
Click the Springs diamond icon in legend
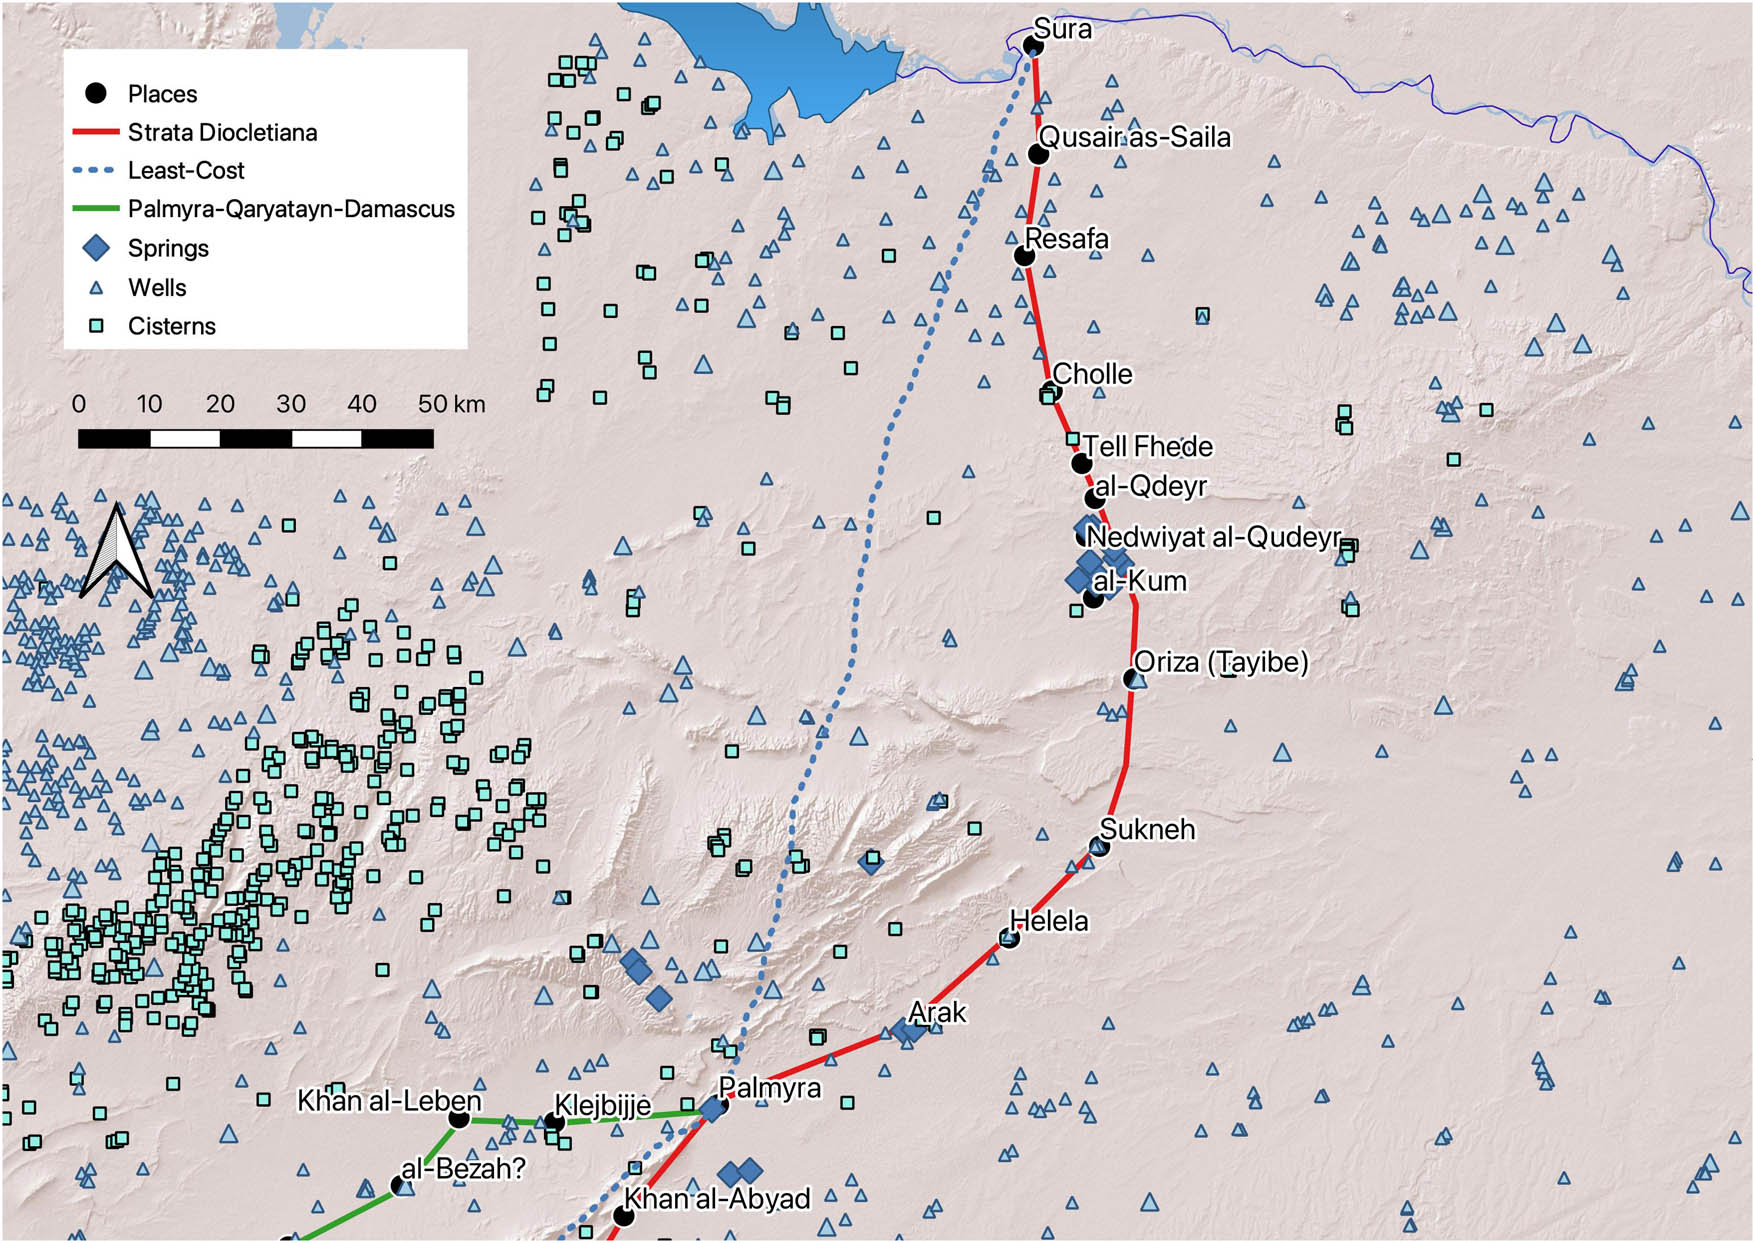click(x=96, y=248)
